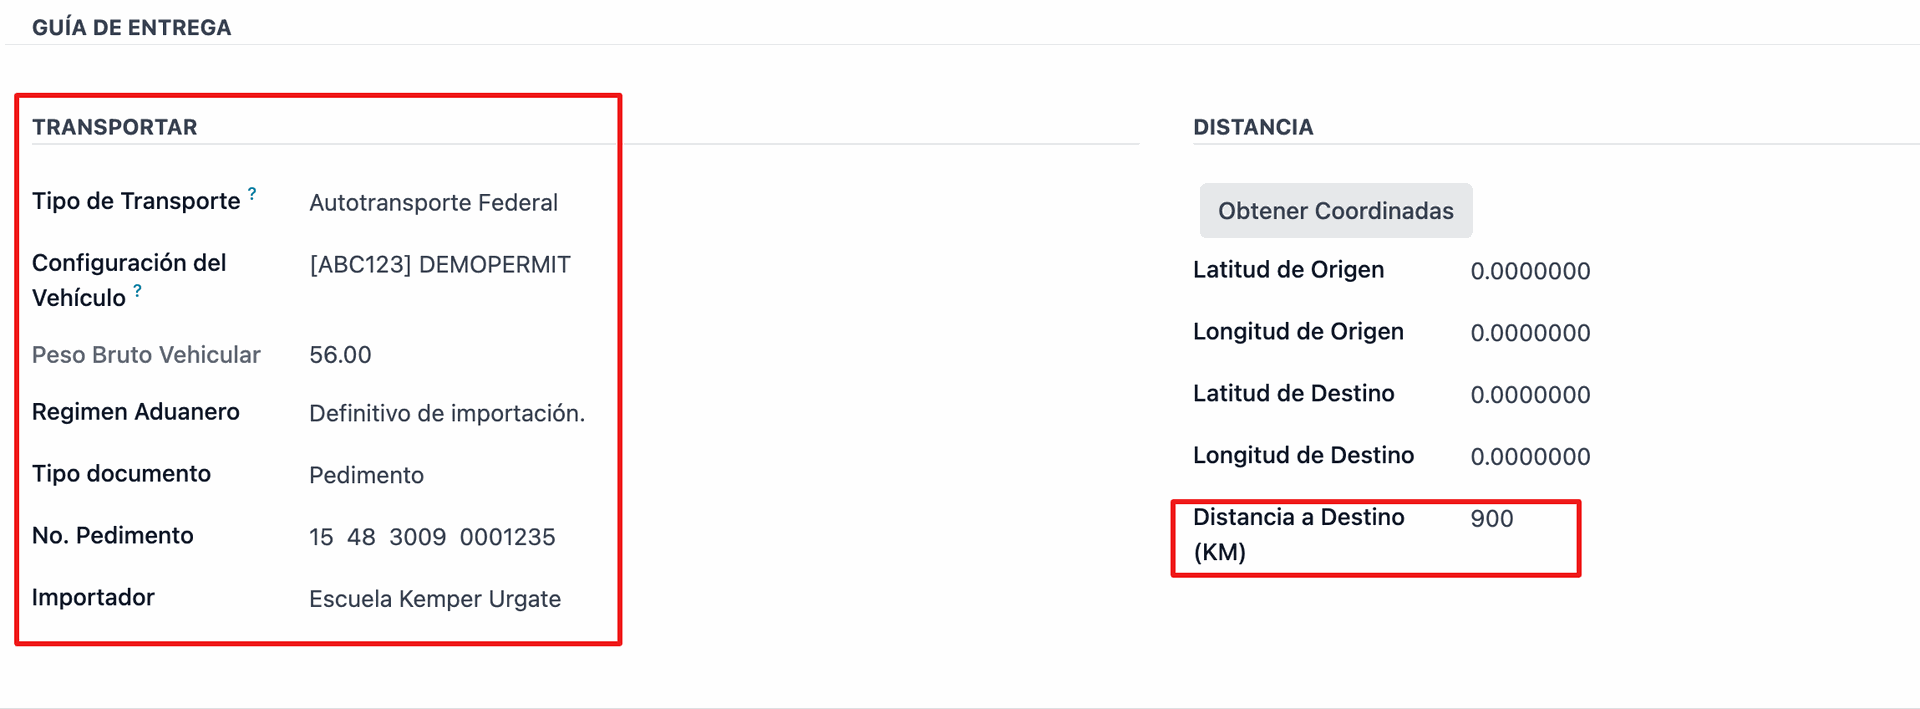Image resolution: width=1920 pixels, height=709 pixels.
Task: Click the GUÍA DE ENTREGA section title
Action: coord(131,28)
